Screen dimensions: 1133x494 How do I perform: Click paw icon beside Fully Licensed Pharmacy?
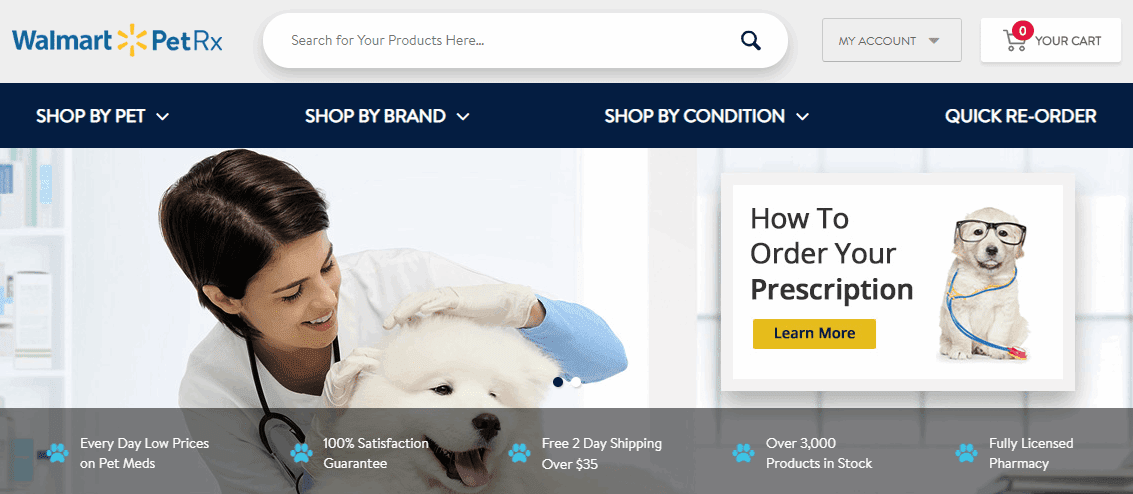coord(966,453)
